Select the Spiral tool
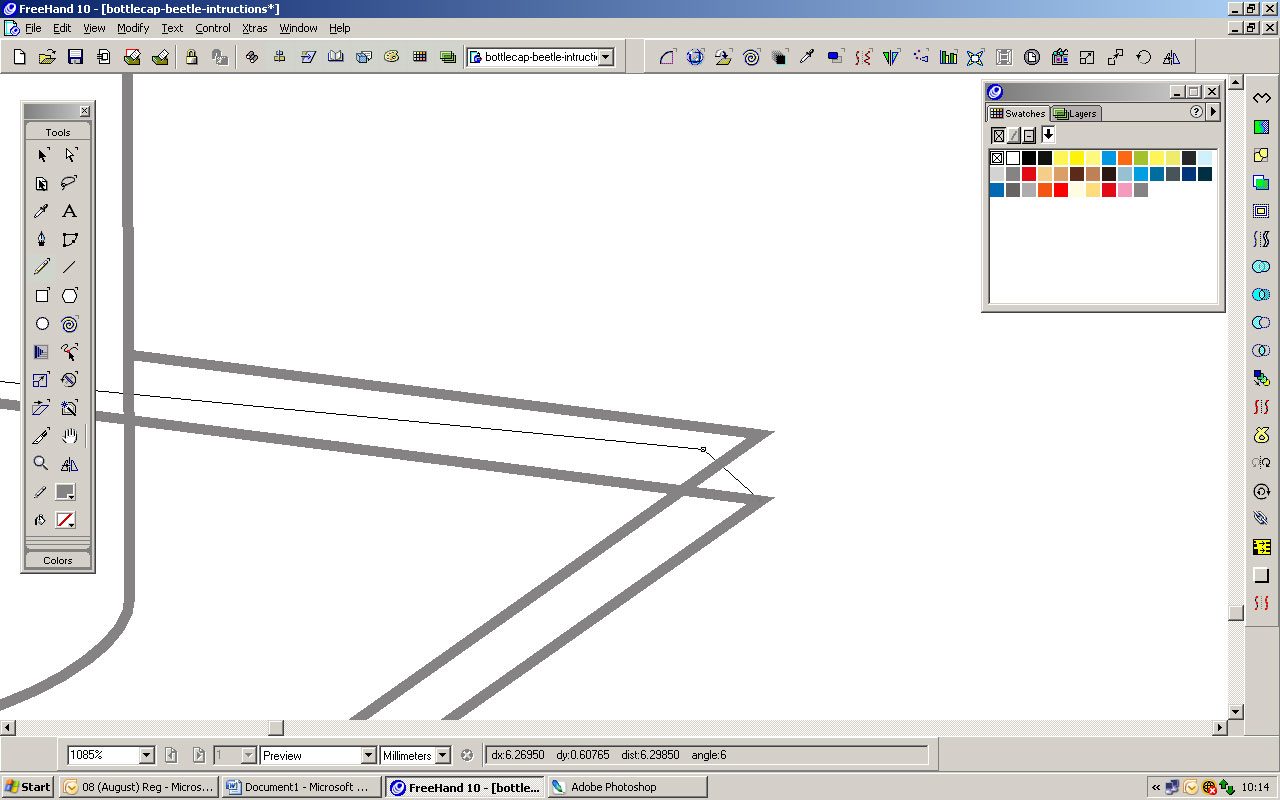The height and width of the screenshot is (800, 1280). pos(69,323)
